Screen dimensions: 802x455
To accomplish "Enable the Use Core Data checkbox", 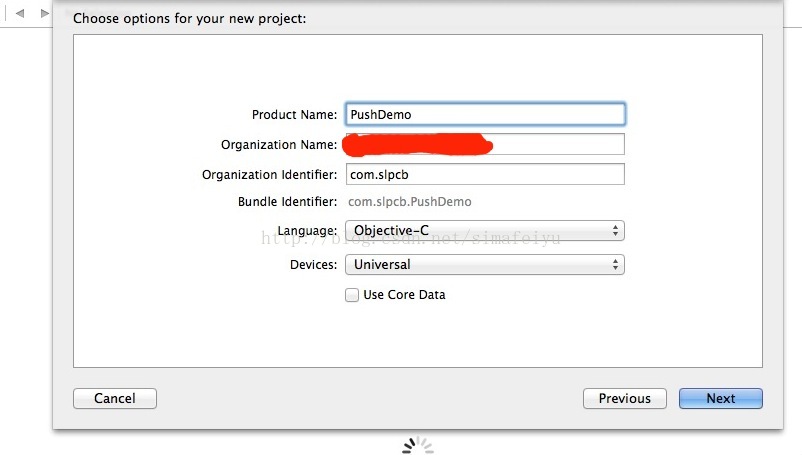I will pos(352,295).
